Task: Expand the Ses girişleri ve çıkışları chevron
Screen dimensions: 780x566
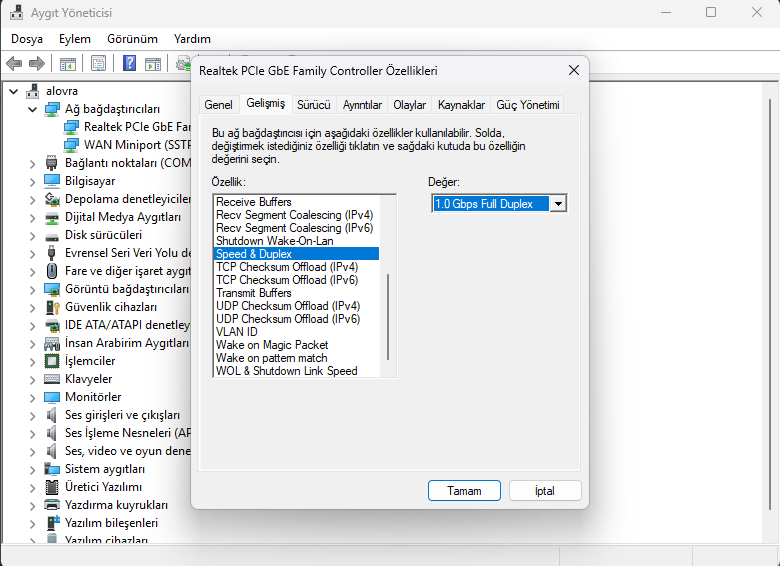Action: pyautogui.click(x=33, y=416)
